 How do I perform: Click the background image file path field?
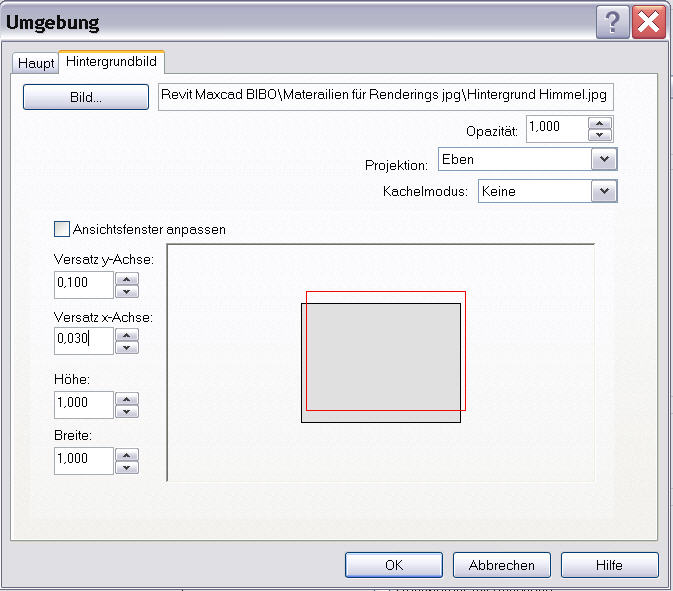385,97
